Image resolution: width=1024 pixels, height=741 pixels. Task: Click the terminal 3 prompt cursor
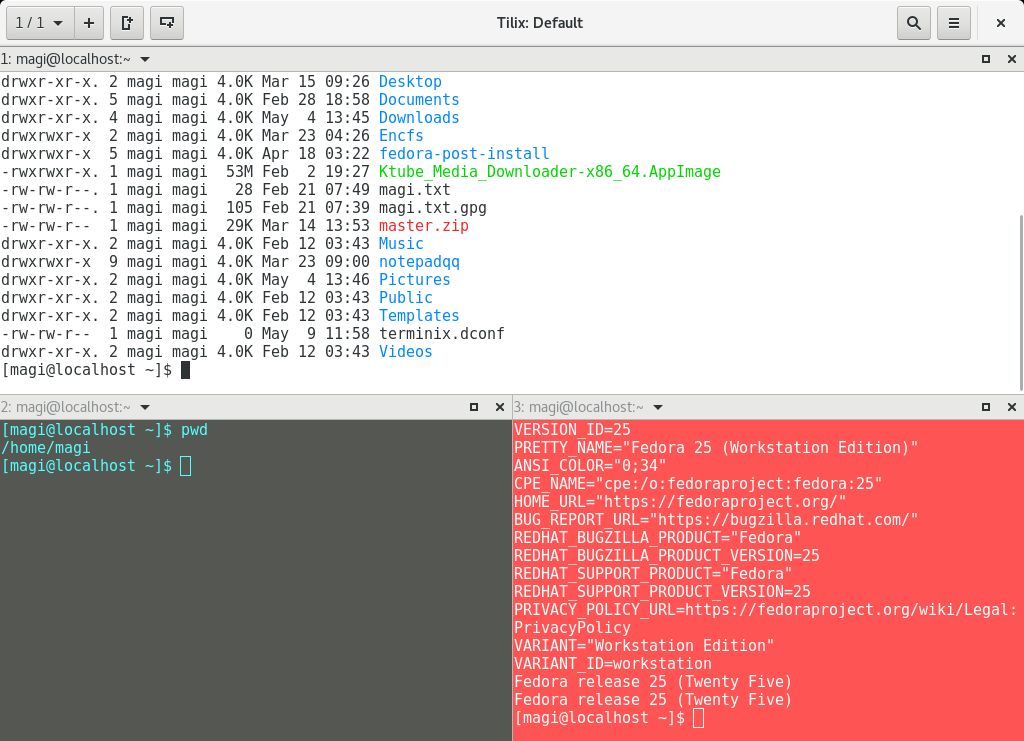[698, 718]
